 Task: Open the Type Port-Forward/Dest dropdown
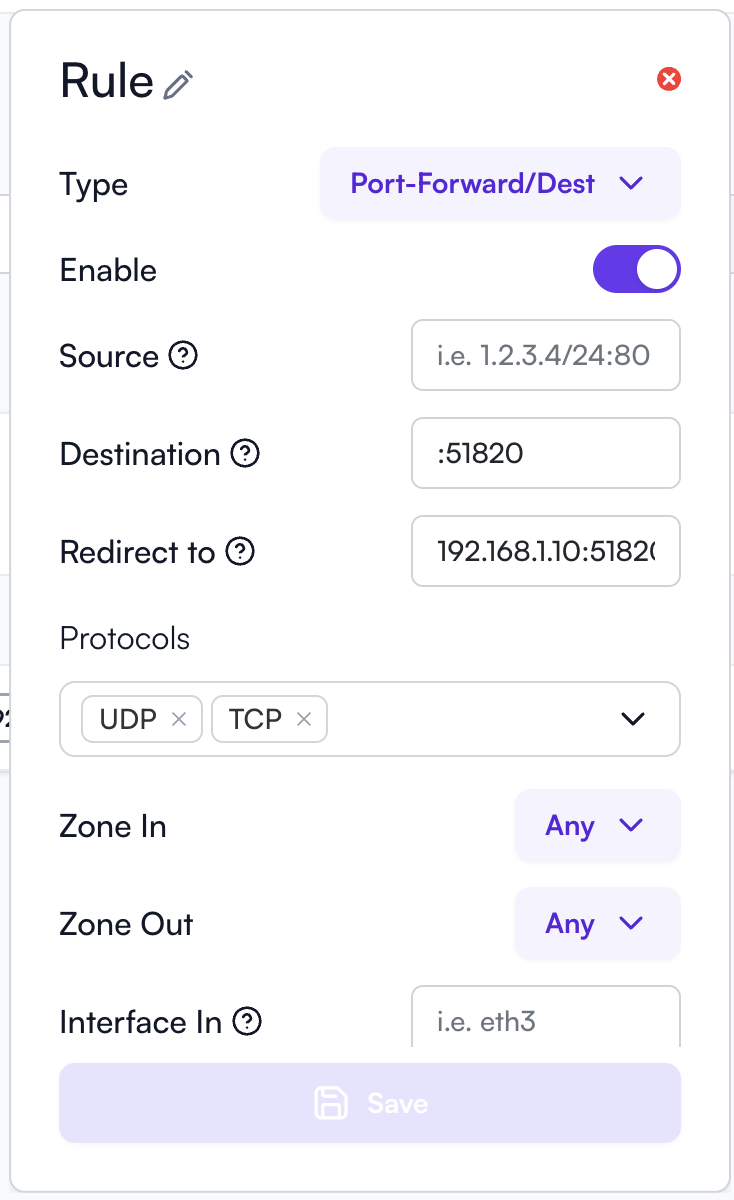point(500,184)
